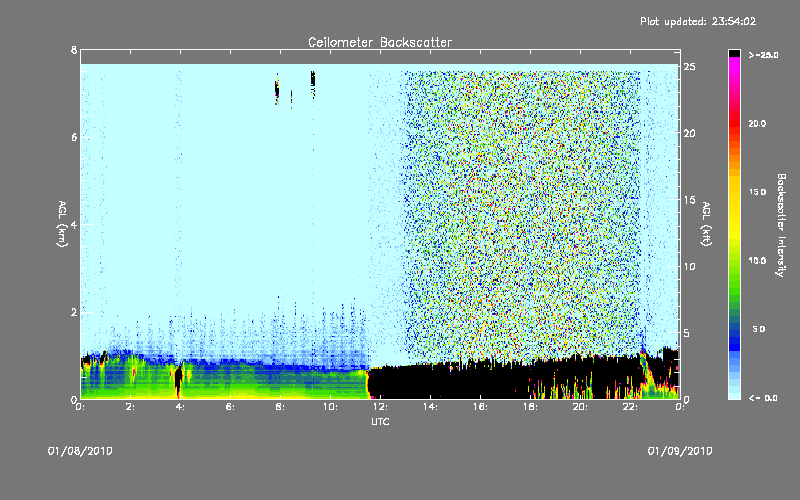Click the '<= 0.0' colorbar bottom label
800x500 pixels.
point(763,398)
